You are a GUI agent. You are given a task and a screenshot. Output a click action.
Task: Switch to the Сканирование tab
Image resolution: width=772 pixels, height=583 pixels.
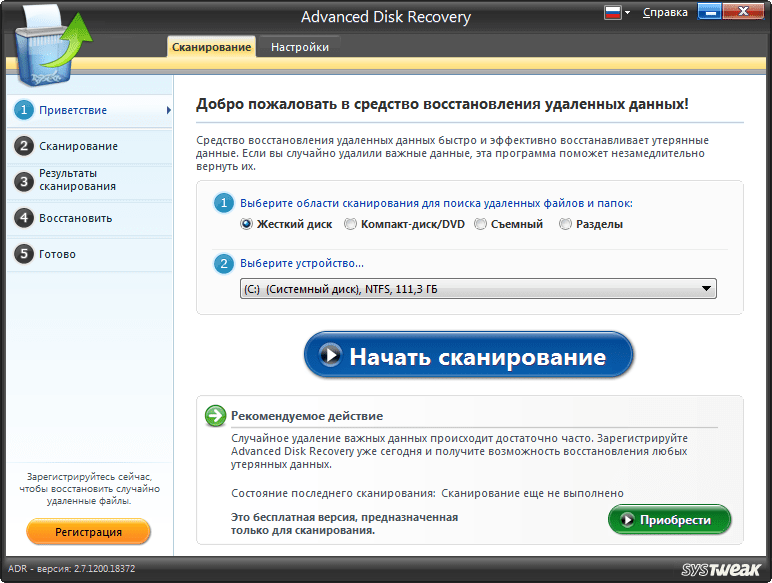pyautogui.click(x=211, y=47)
